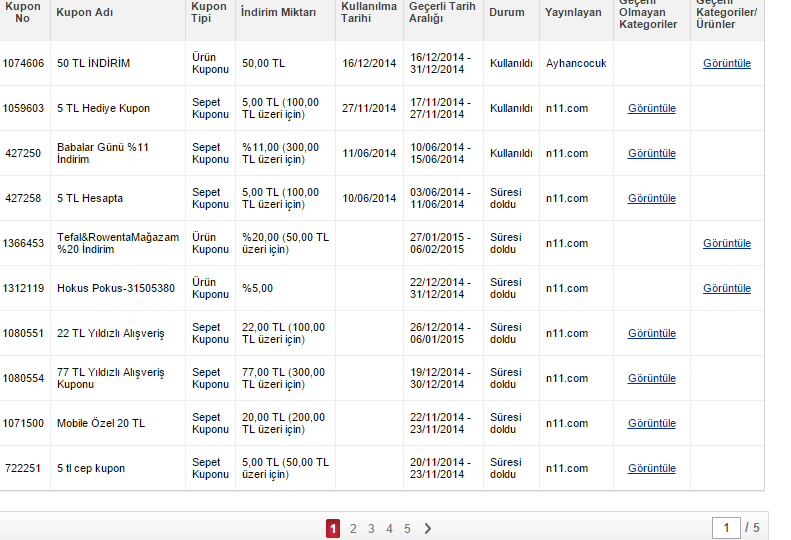Focus the page number input box
The image size is (791, 540).
[x=726, y=528]
